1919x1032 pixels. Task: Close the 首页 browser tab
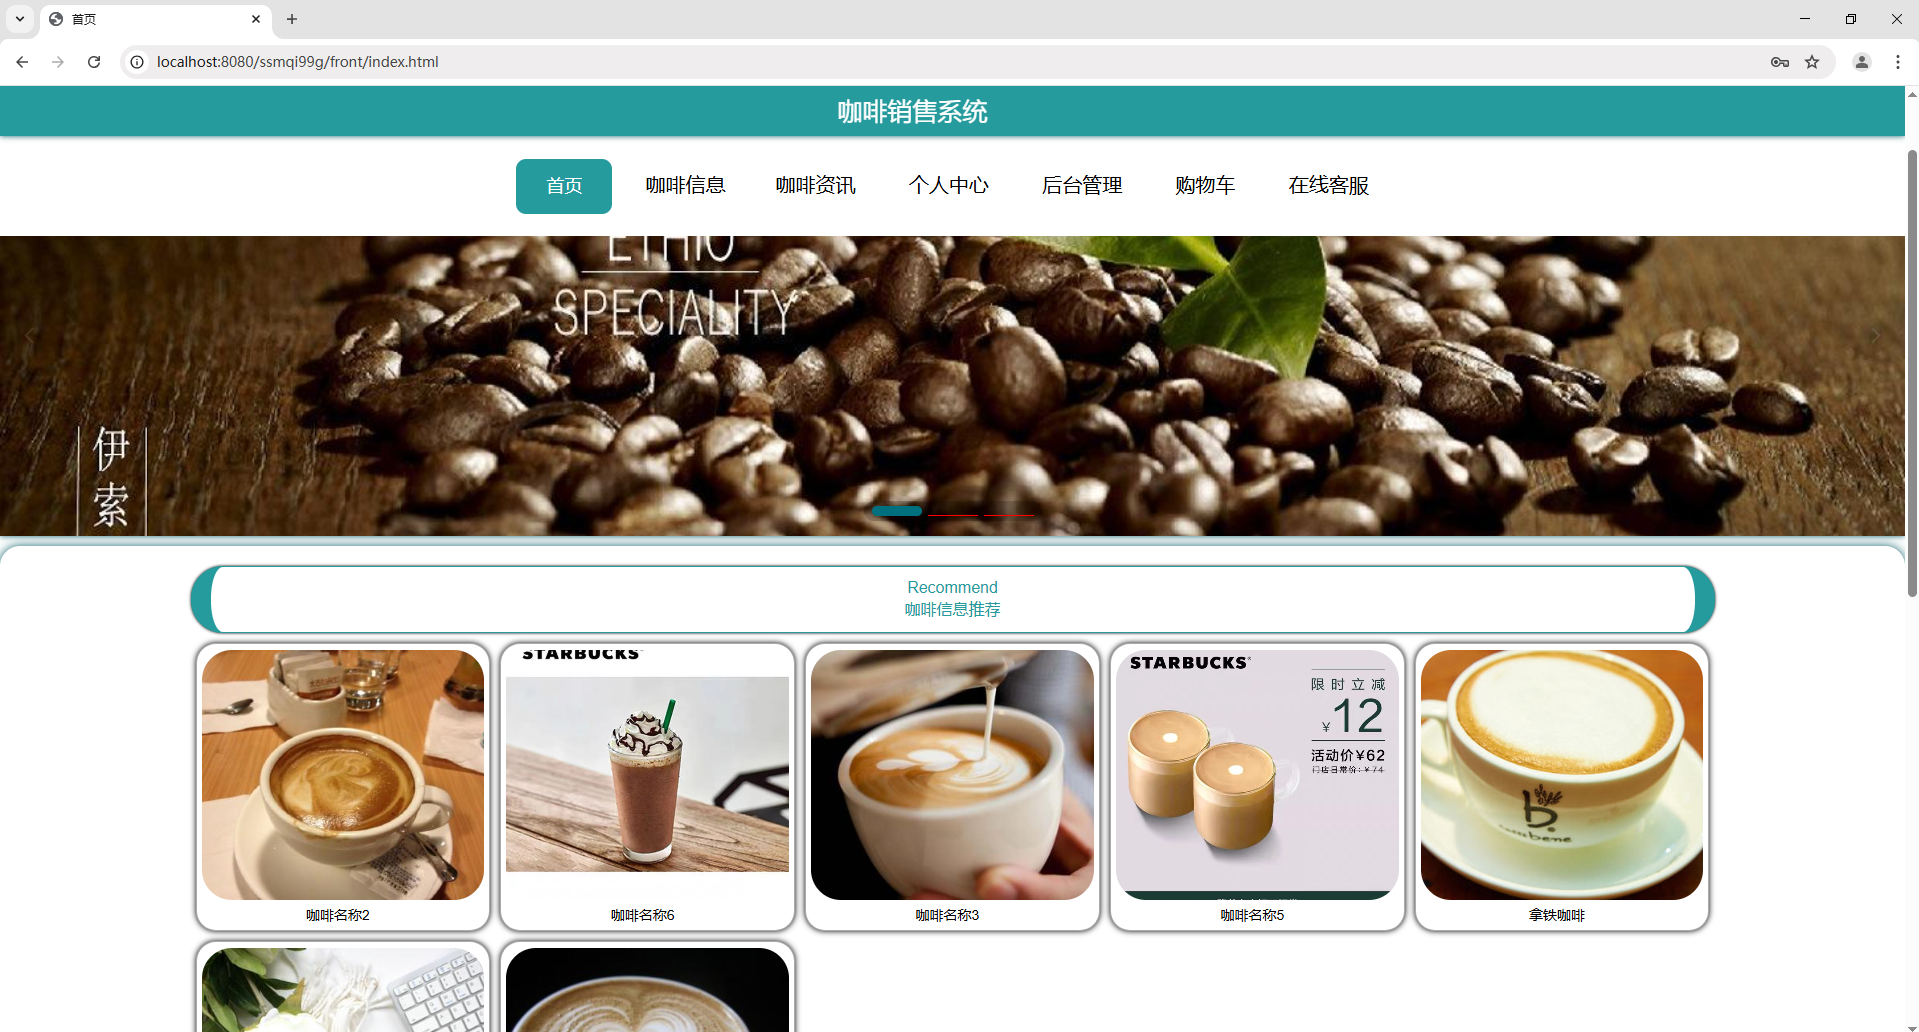[256, 19]
